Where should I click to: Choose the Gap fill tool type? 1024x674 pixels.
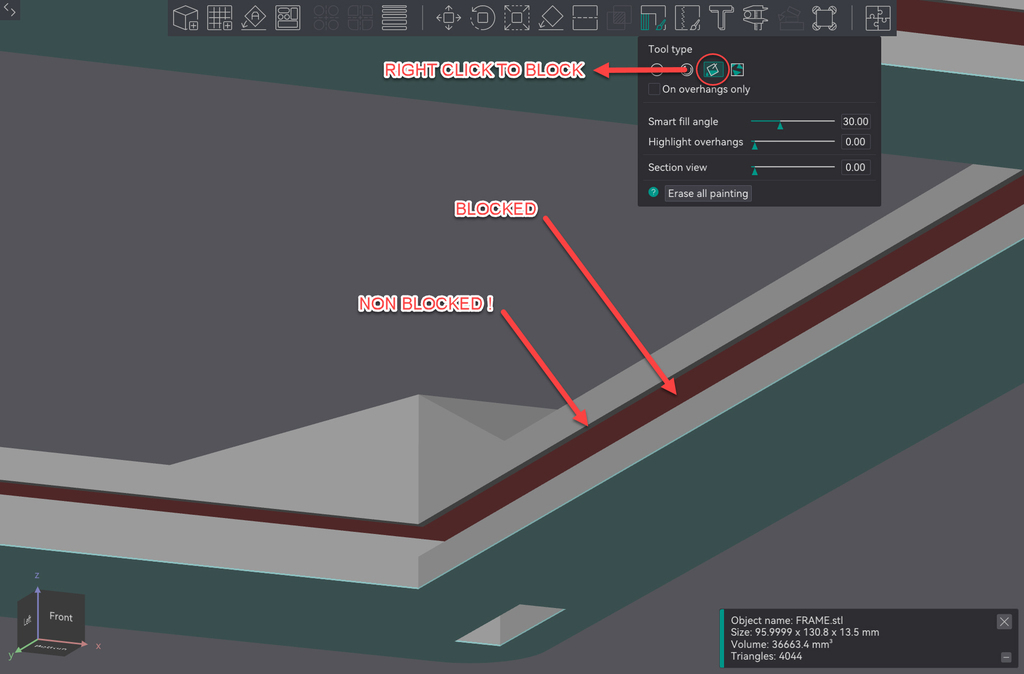pyautogui.click(x=737, y=70)
